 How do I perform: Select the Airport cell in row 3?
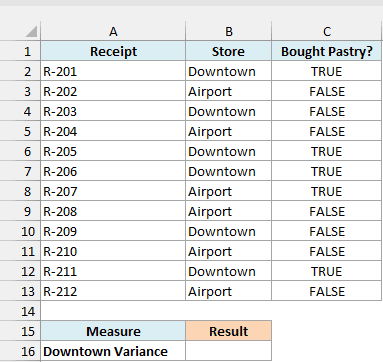click(x=228, y=91)
